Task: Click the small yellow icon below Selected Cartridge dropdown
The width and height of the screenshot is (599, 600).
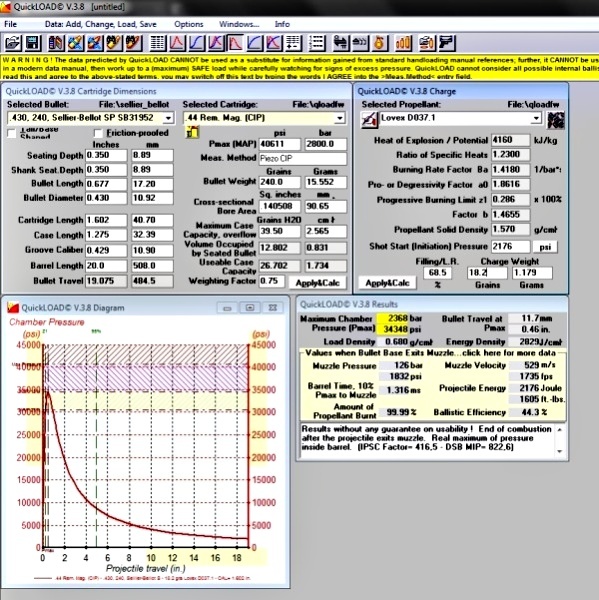Action: (192, 132)
